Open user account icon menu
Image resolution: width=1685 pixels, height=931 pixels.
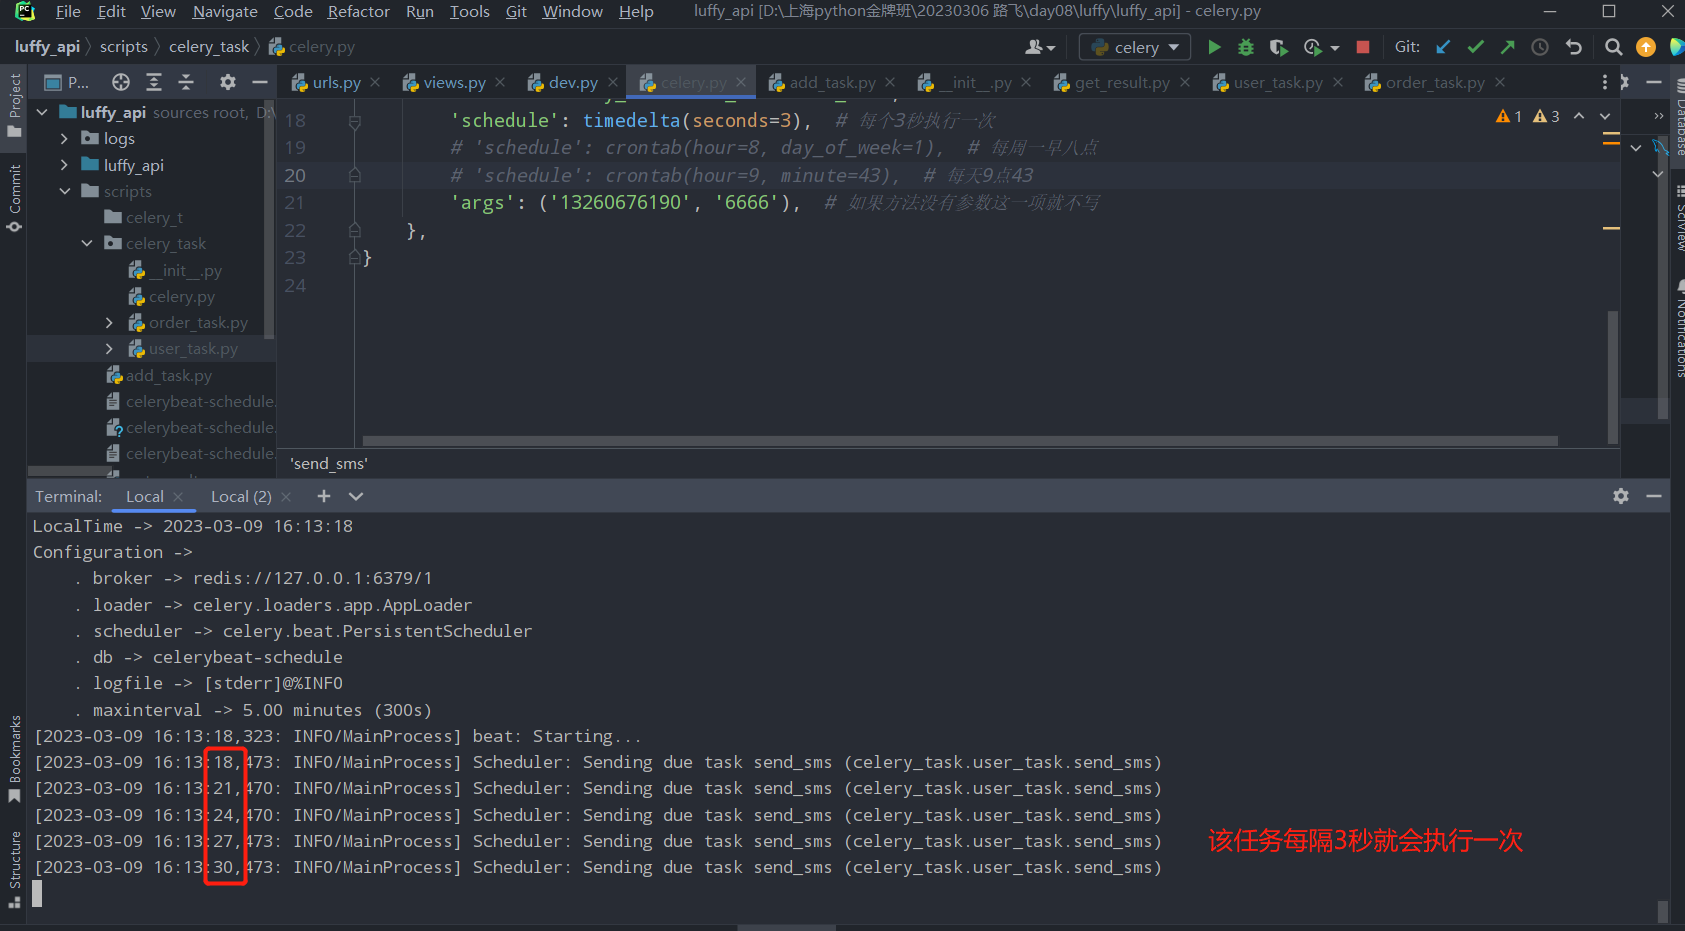coord(1040,47)
